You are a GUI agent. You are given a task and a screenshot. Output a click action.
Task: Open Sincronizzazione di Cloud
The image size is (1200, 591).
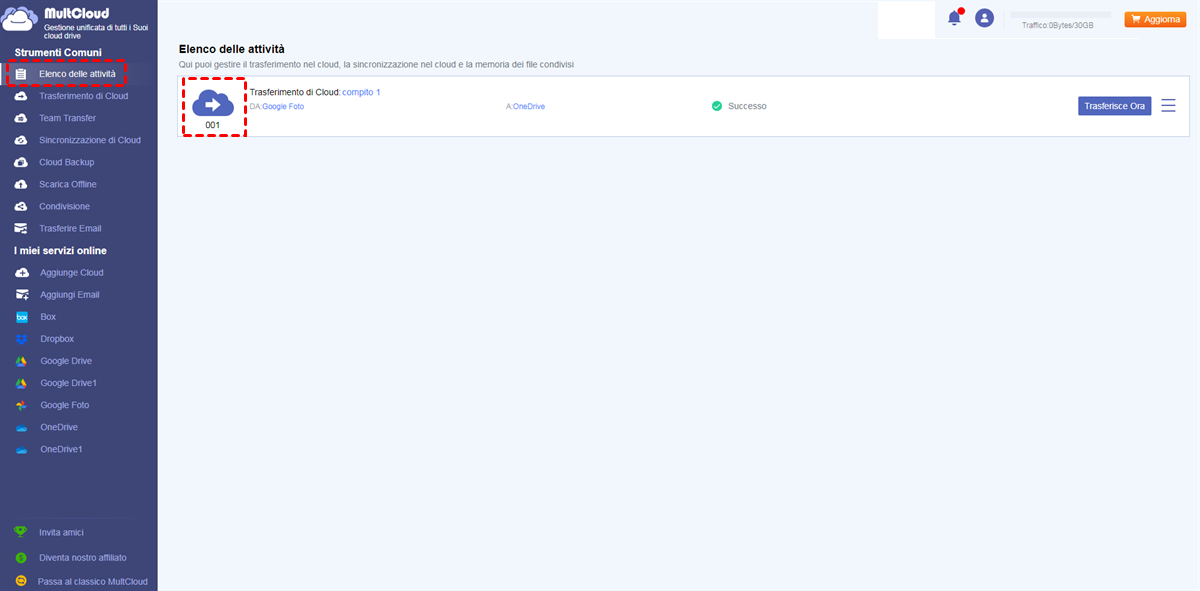(90, 140)
